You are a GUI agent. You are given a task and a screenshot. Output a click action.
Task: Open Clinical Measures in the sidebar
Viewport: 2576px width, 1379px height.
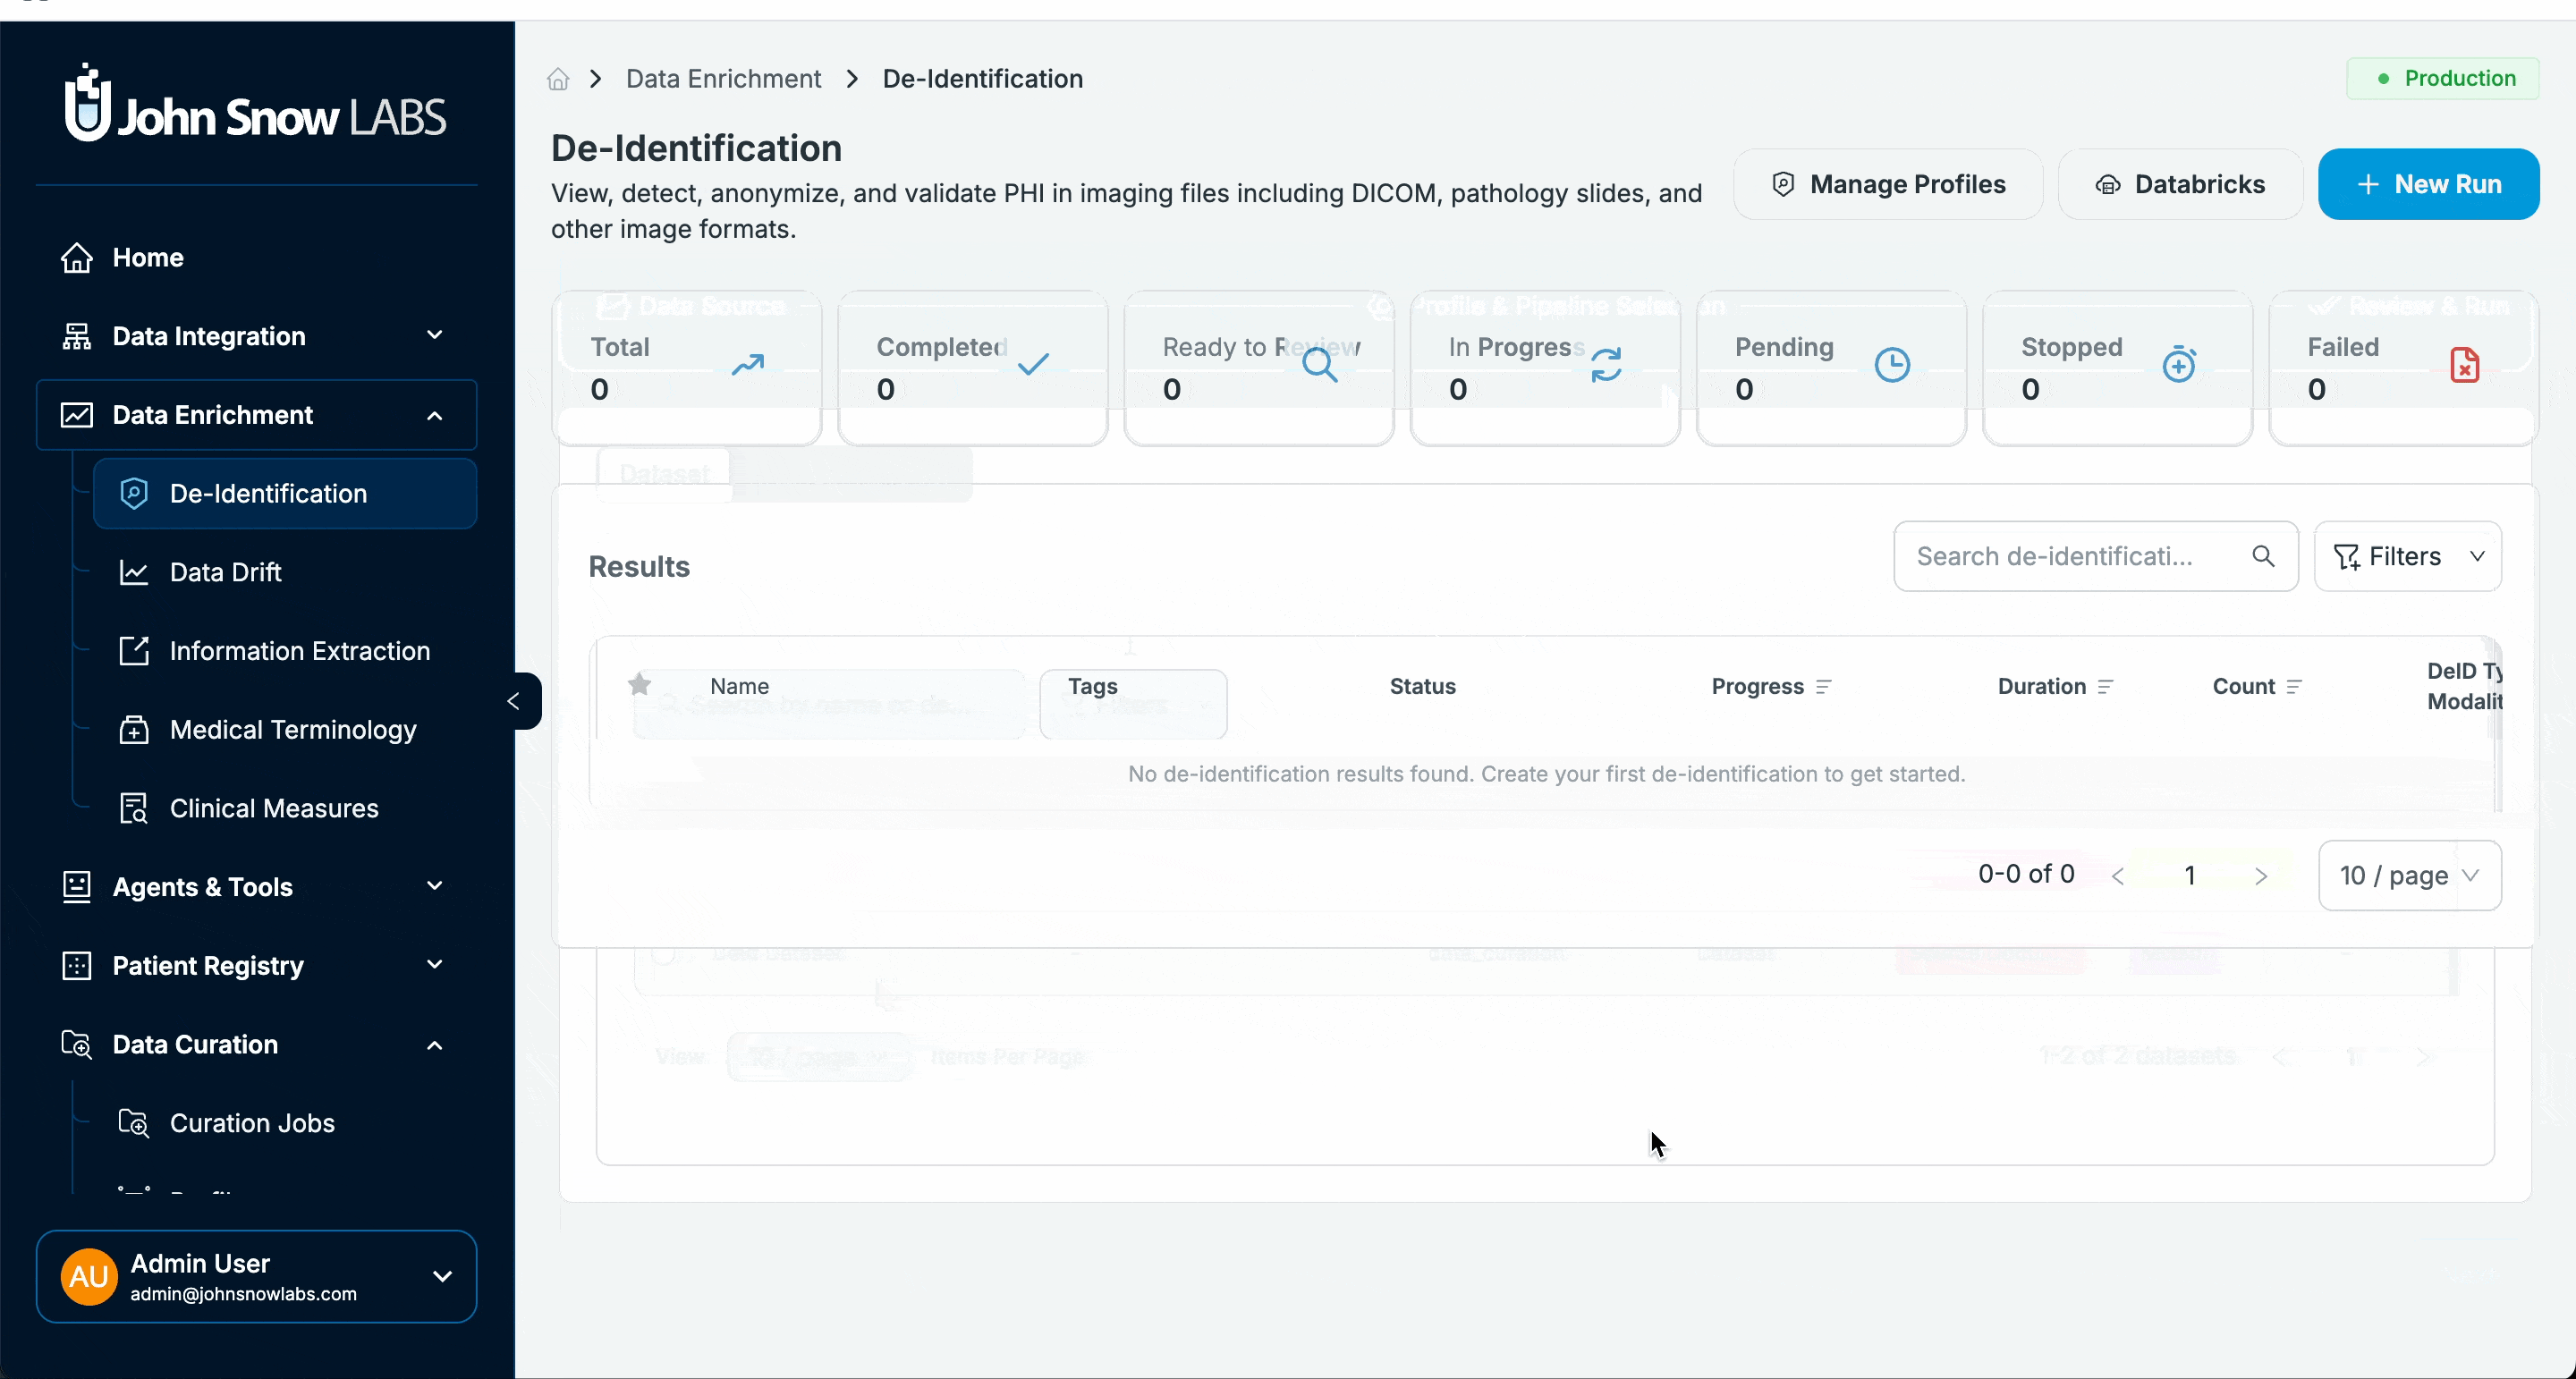285,809
